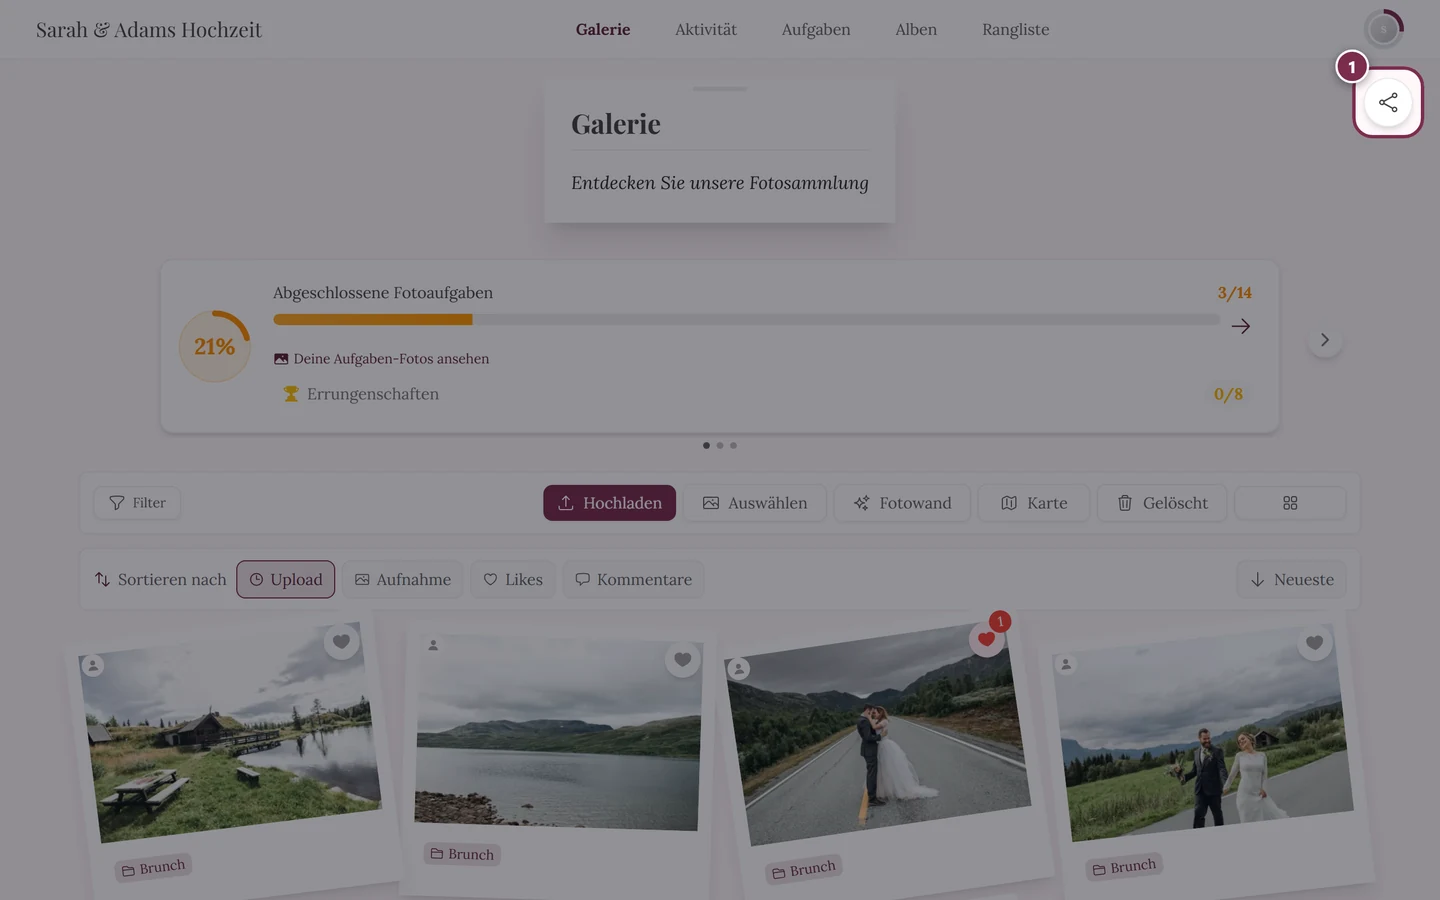1440x900 pixels.
Task: Click the uploader avatar on the cabin photo
Action: (93, 665)
